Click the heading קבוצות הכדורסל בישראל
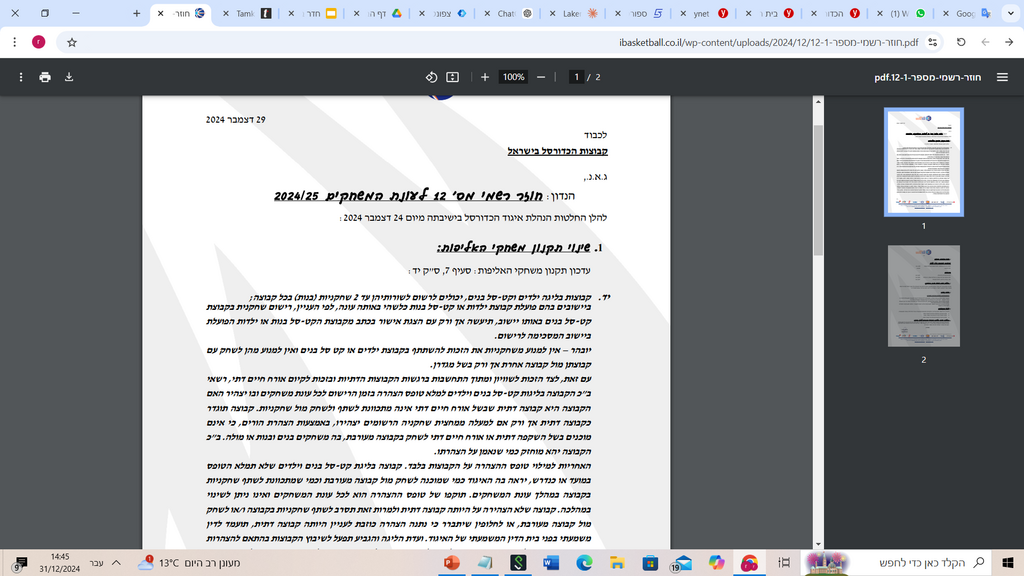Image resolution: width=1024 pixels, height=576 pixels. [x=558, y=151]
